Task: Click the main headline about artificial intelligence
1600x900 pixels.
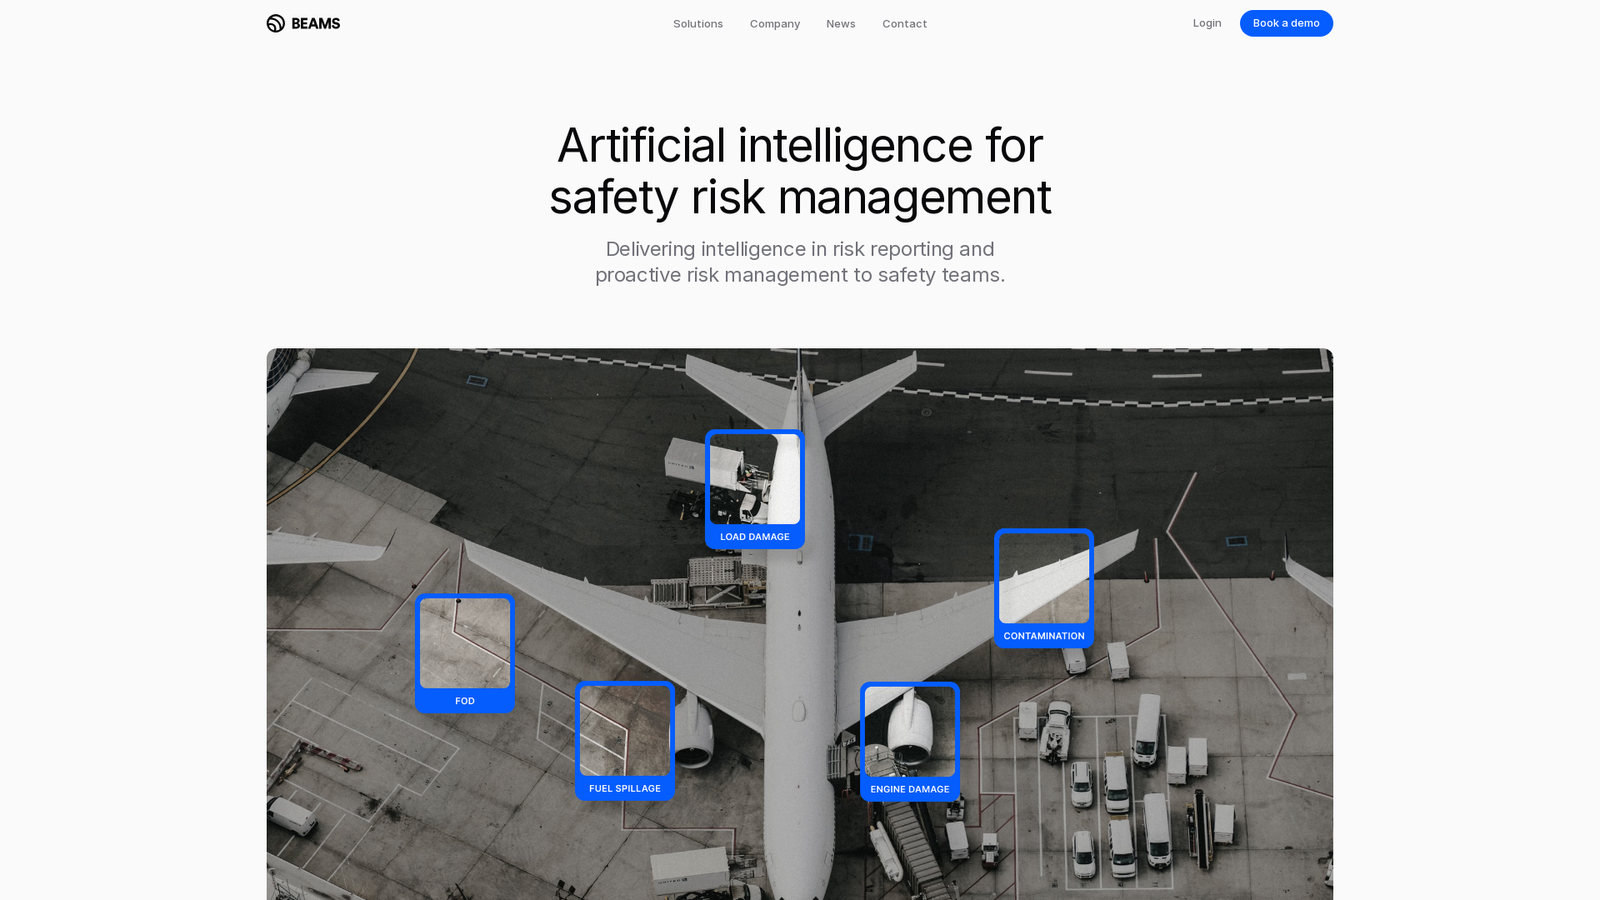Action: [x=800, y=171]
